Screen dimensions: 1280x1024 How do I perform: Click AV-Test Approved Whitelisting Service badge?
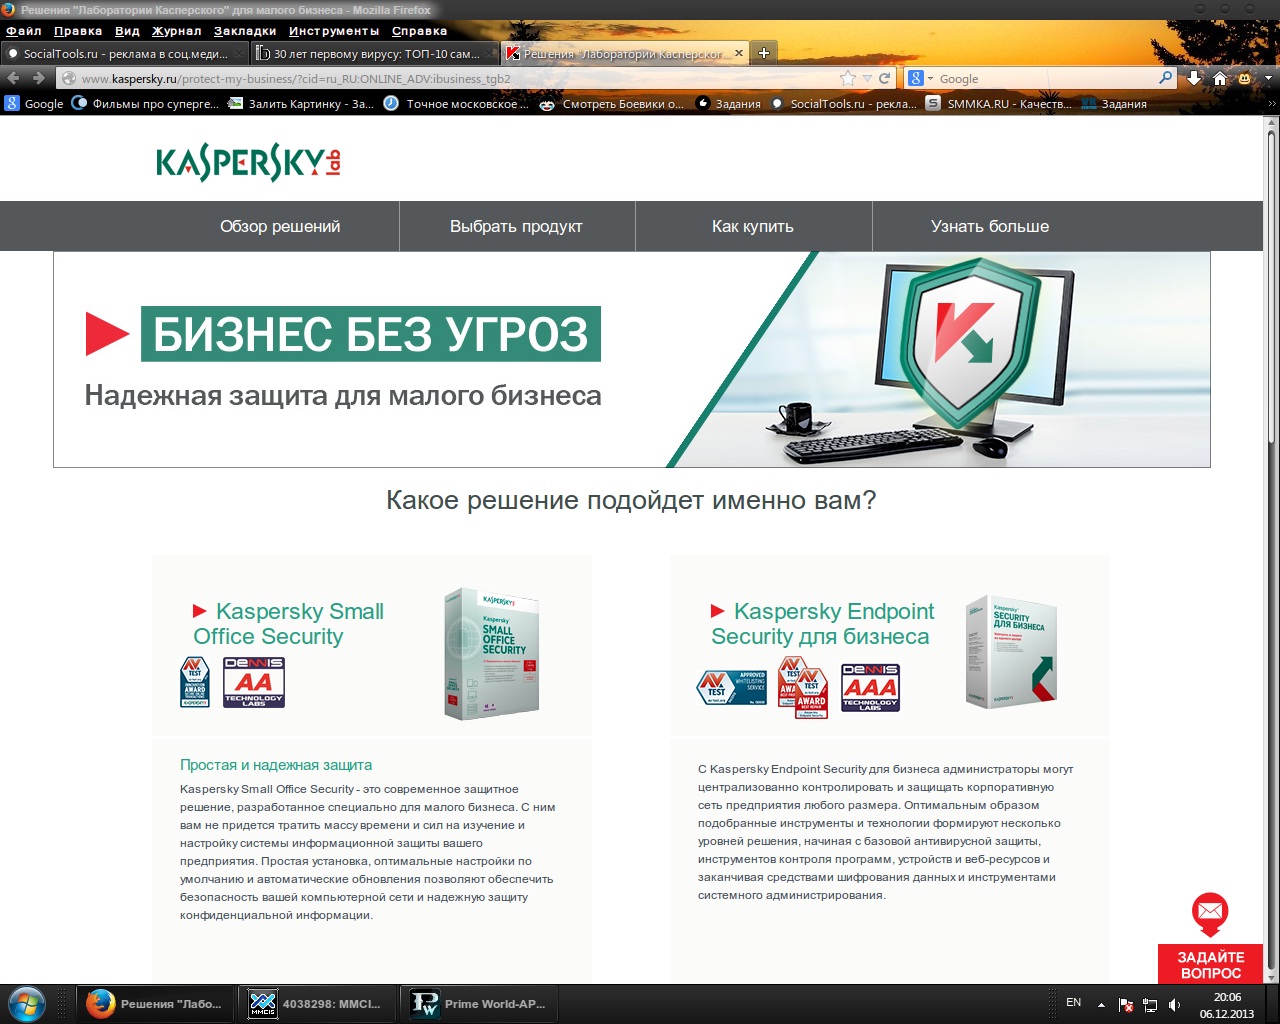pyautogui.click(x=732, y=688)
